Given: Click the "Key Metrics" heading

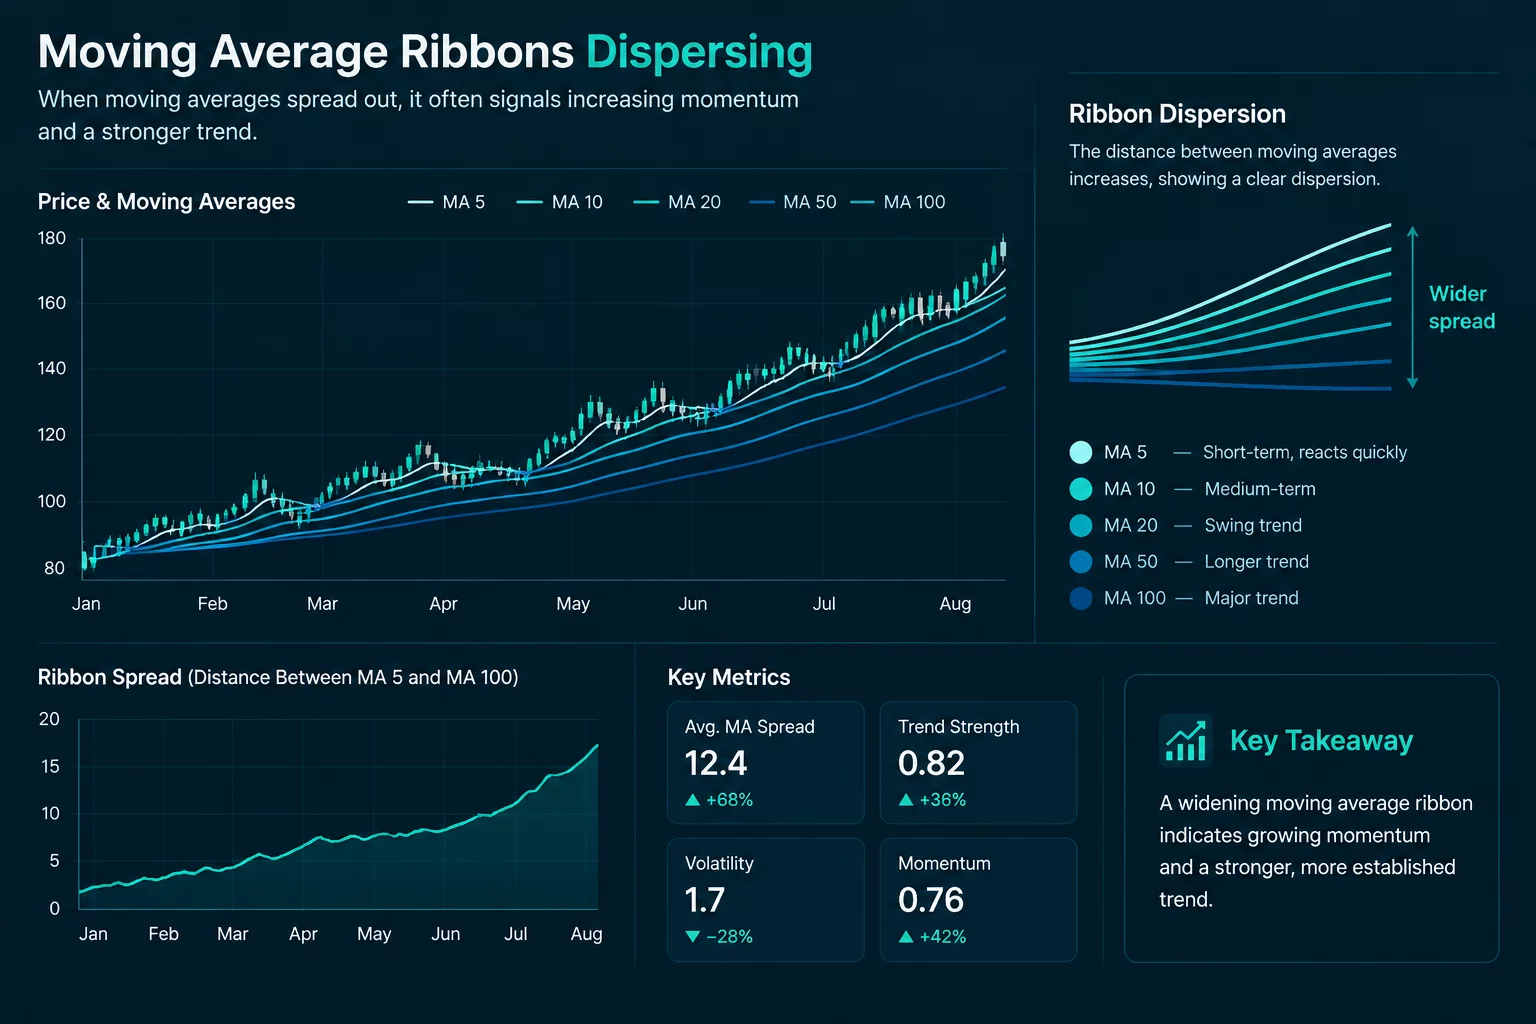Looking at the screenshot, I should coord(729,678).
